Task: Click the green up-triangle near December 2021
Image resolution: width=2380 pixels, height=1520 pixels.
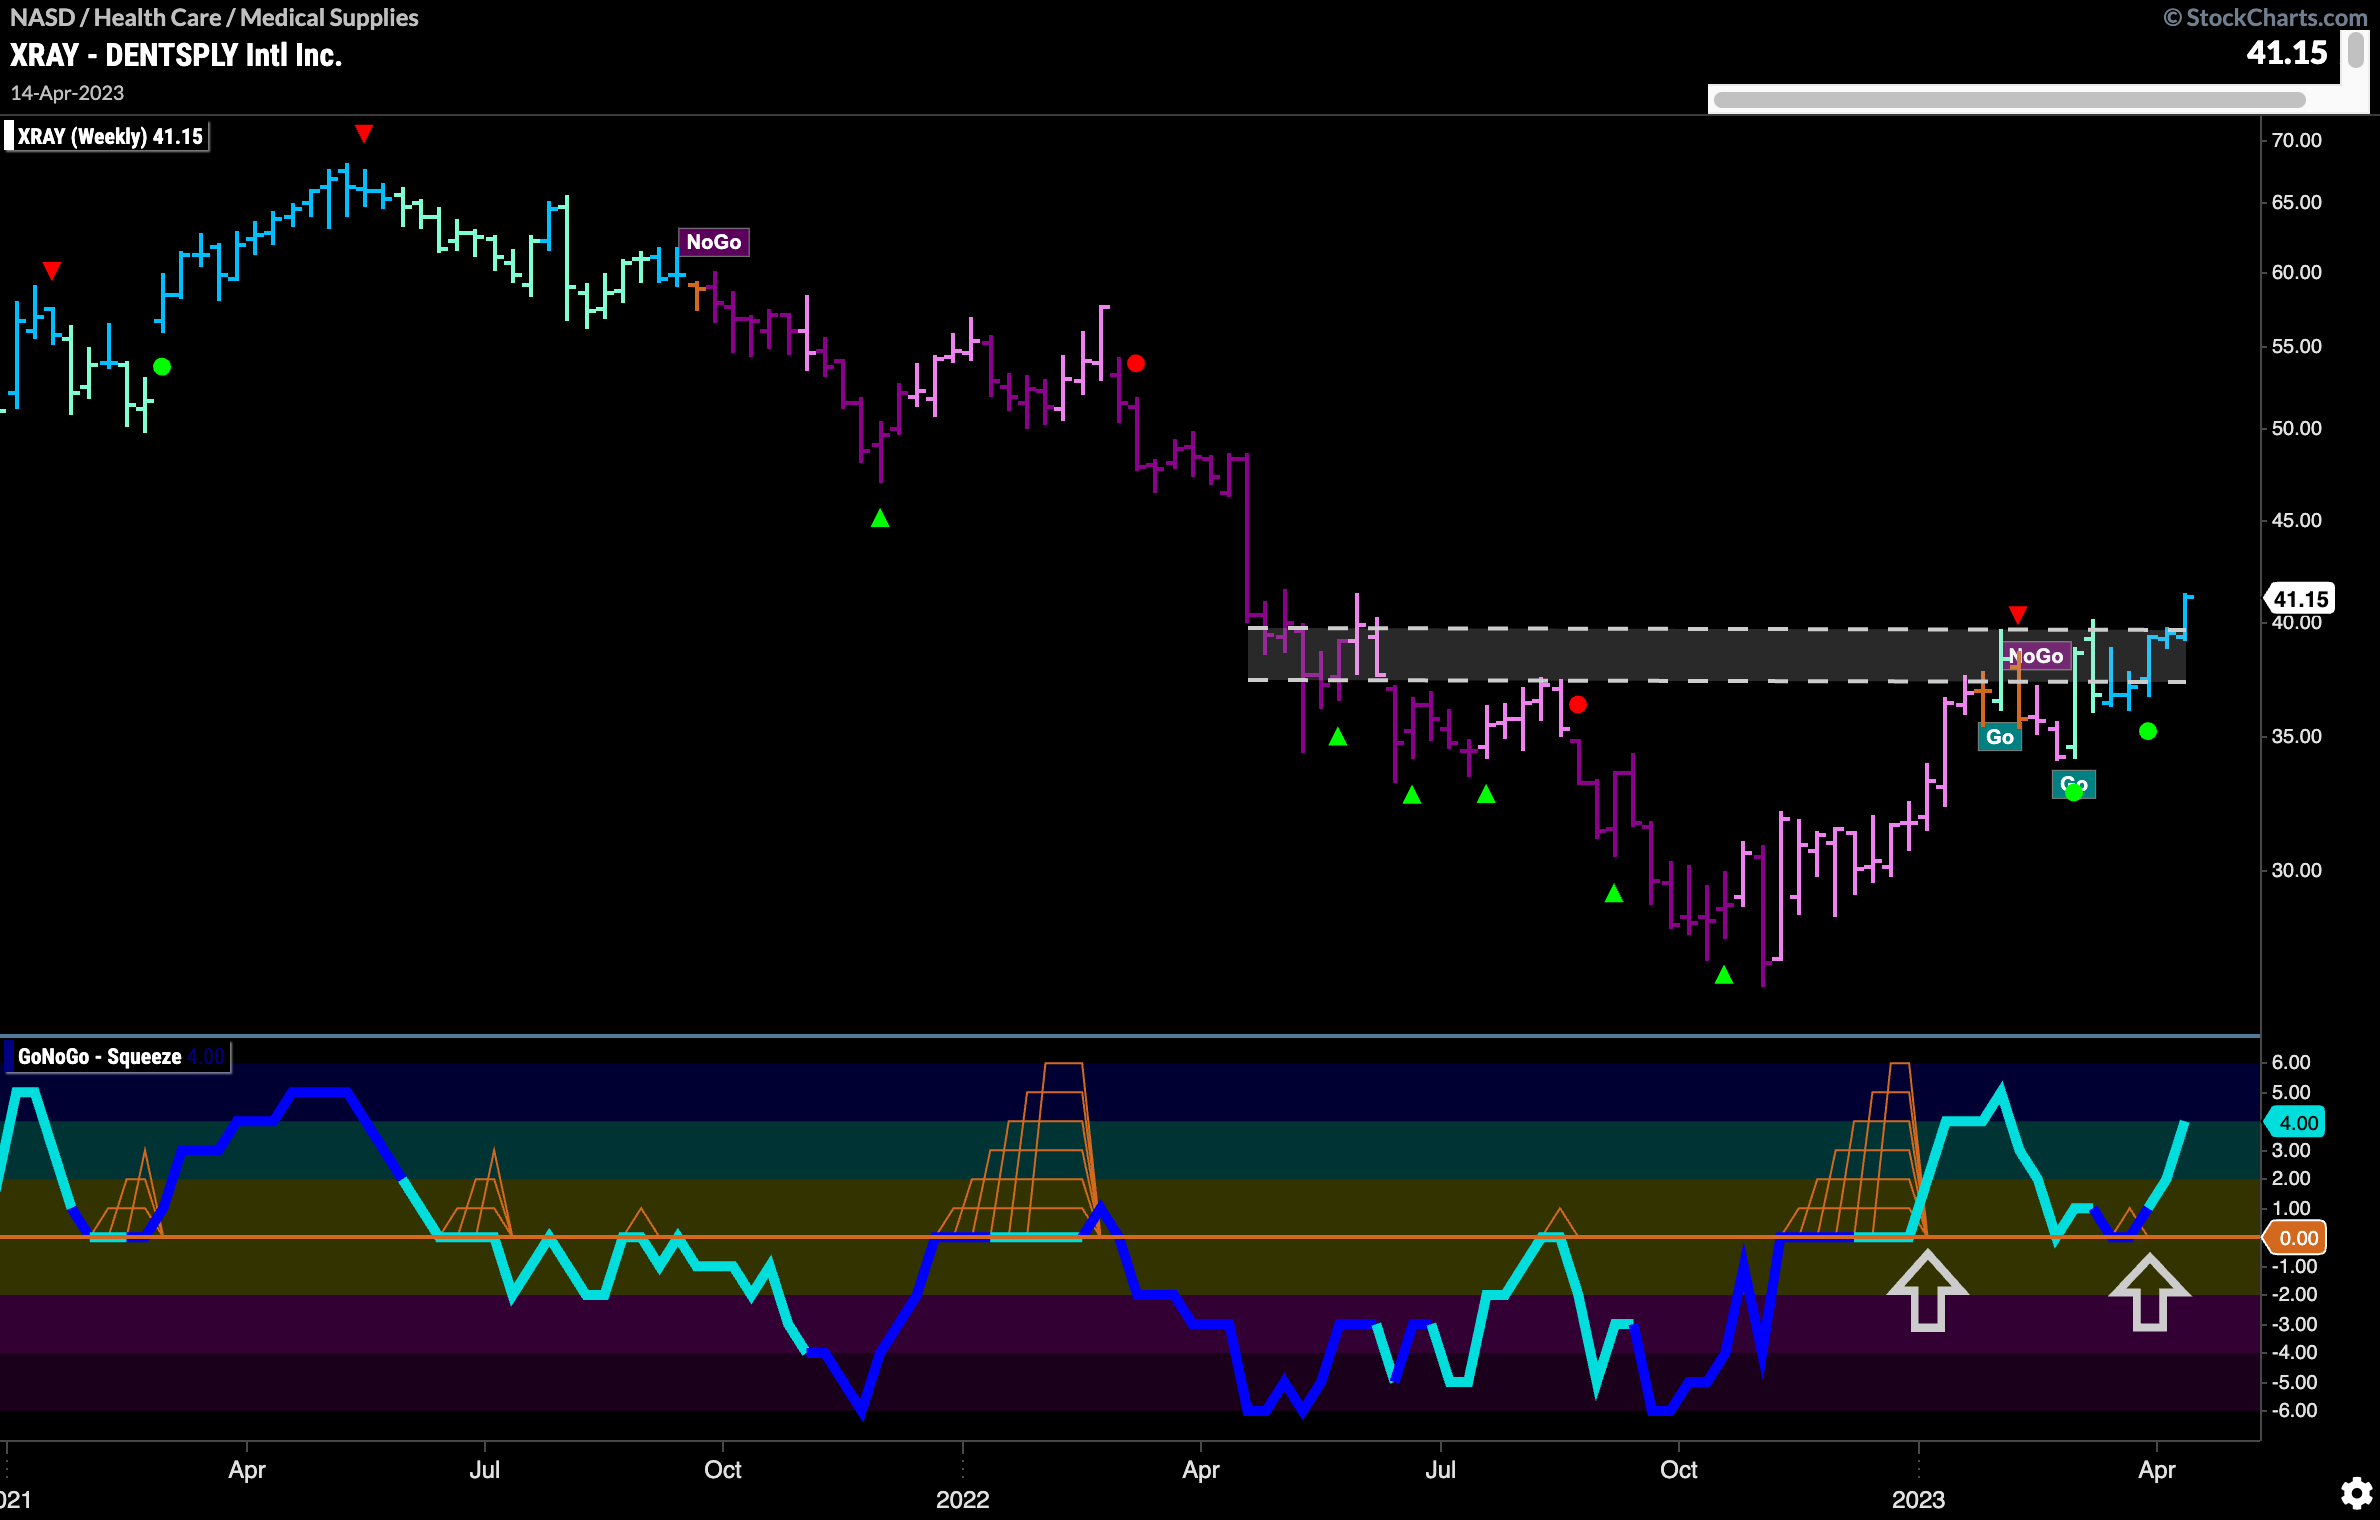Action: [880, 518]
